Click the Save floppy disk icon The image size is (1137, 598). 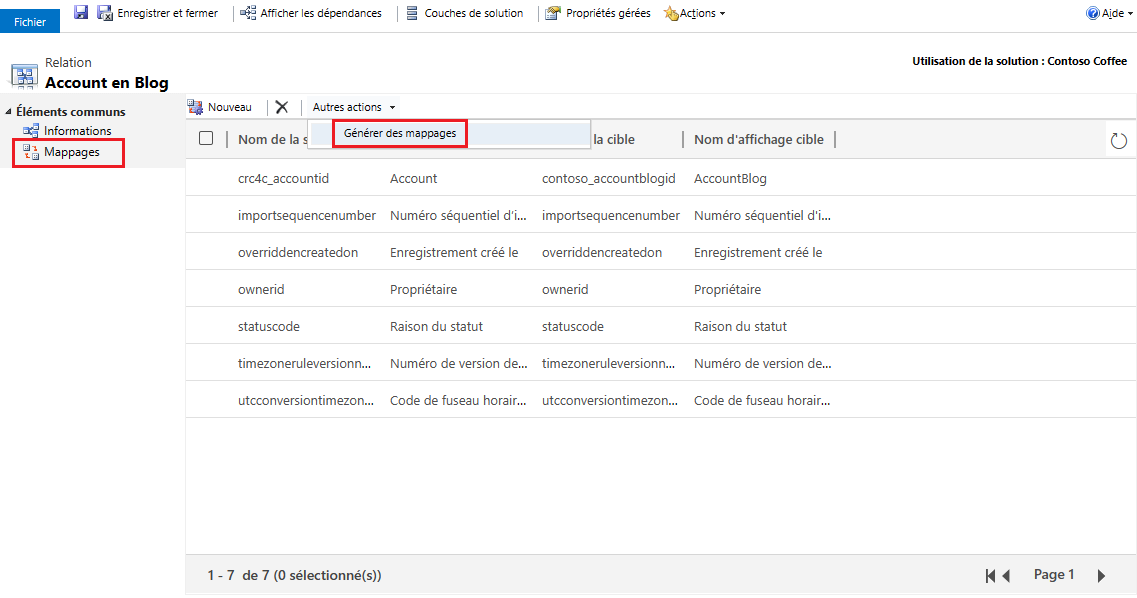click(81, 12)
